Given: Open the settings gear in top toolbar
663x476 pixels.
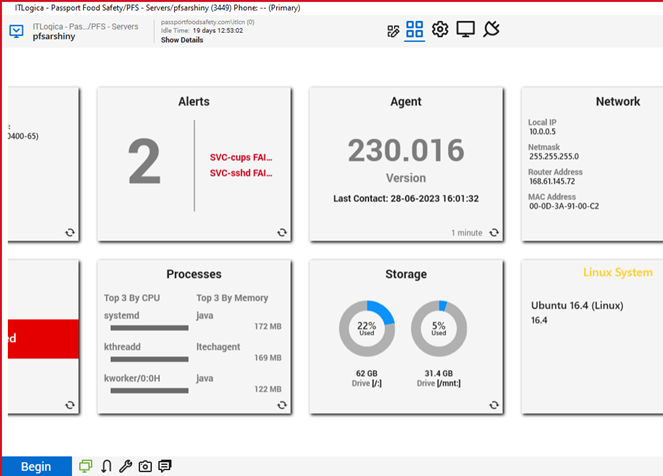Looking at the screenshot, I should 440,30.
